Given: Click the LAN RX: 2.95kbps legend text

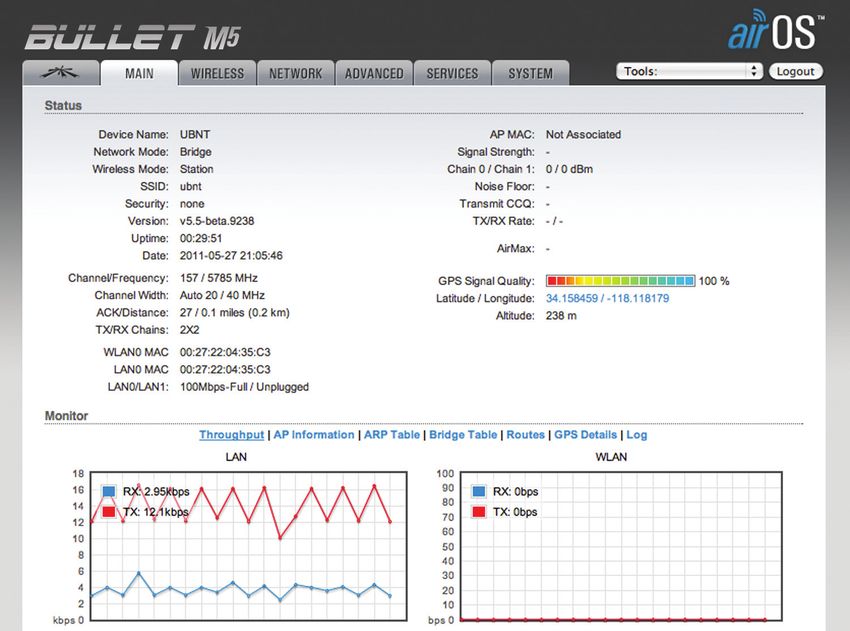Looking at the screenshot, I should pos(156,492).
